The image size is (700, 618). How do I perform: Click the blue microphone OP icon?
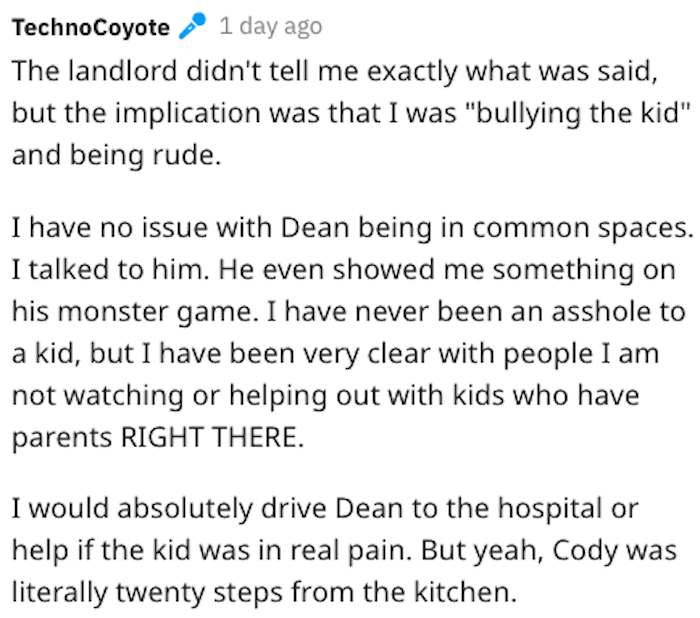click(x=192, y=26)
